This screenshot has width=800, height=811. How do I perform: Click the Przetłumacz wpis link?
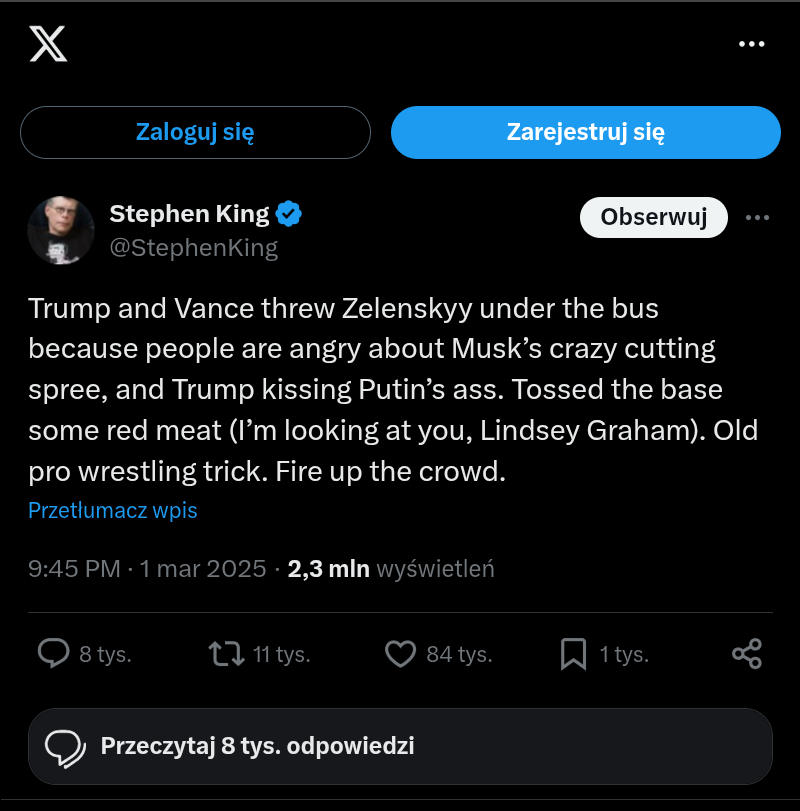tap(113, 510)
